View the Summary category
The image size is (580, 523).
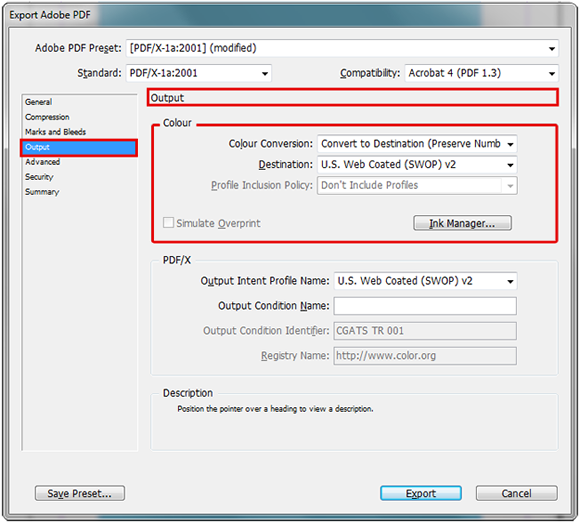pos(42,192)
